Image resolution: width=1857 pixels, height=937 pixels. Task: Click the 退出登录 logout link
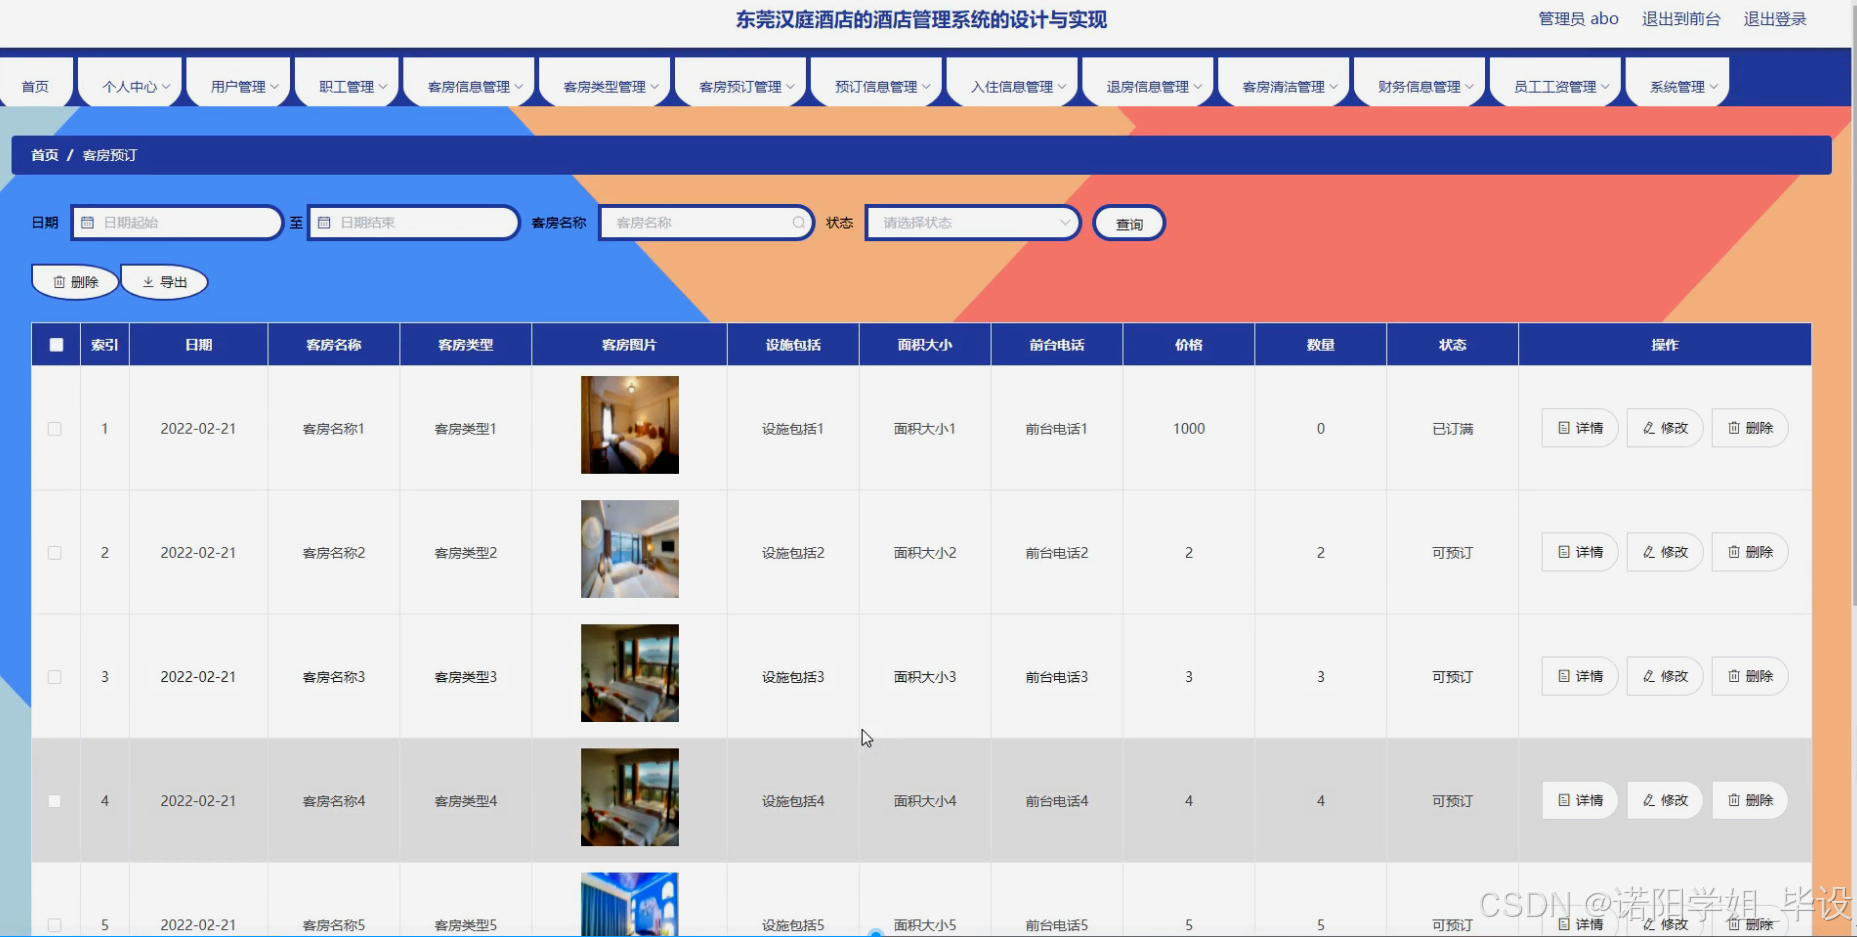[1775, 19]
